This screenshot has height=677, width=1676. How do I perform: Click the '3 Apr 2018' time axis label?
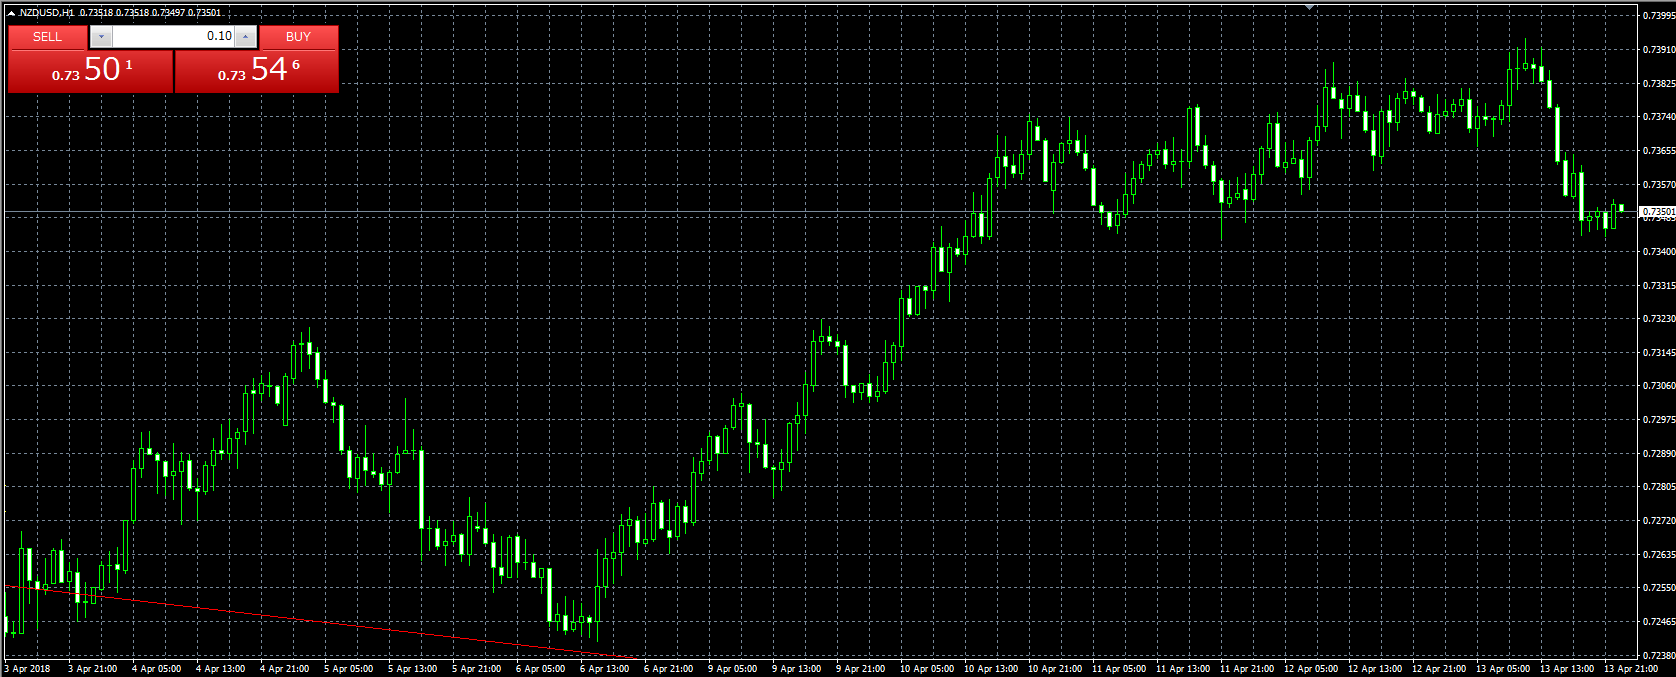pos(28,669)
